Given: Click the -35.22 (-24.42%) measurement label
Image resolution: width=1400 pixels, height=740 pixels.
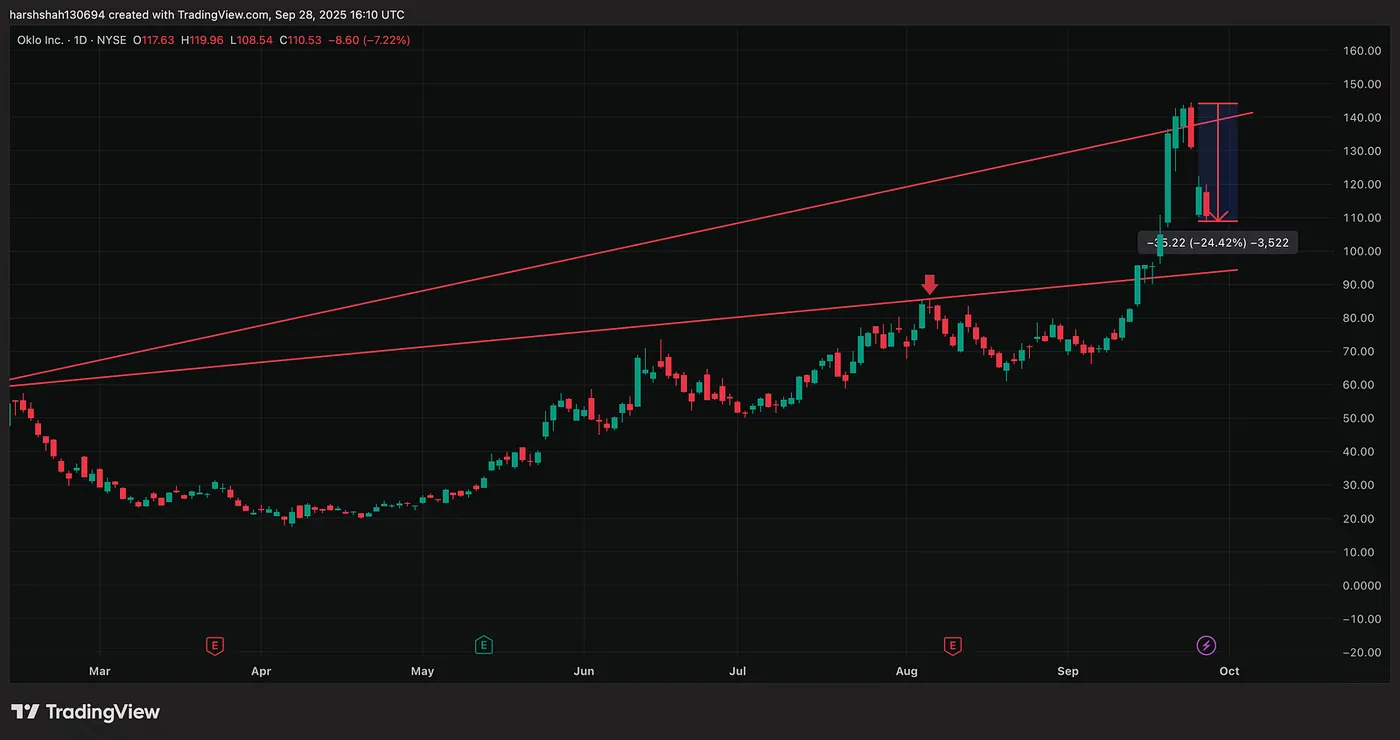Looking at the screenshot, I should coord(1218,242).
